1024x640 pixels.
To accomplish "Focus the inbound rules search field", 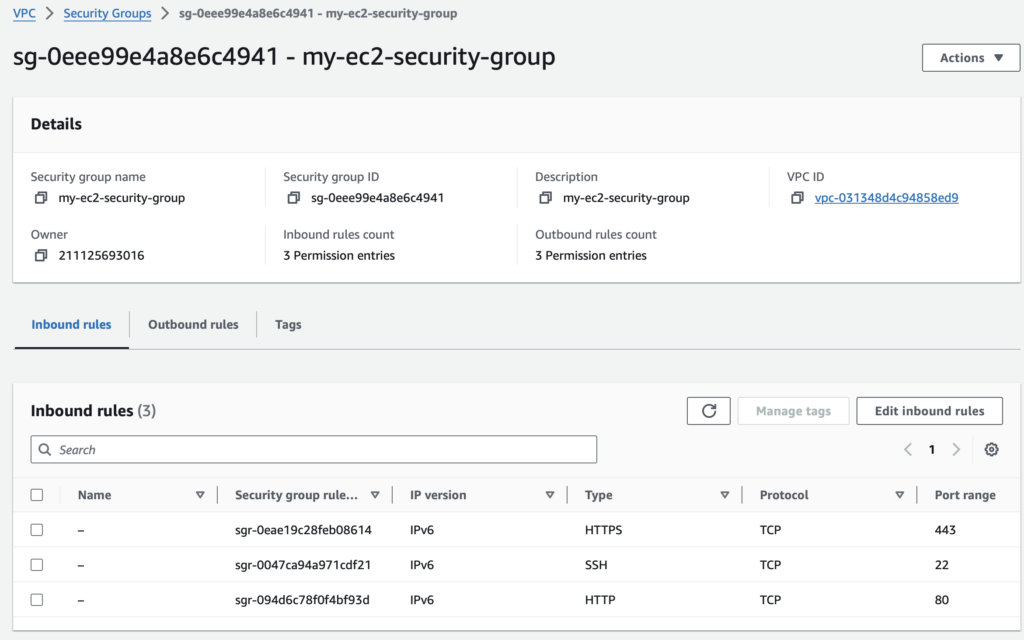I will (313, 449).
